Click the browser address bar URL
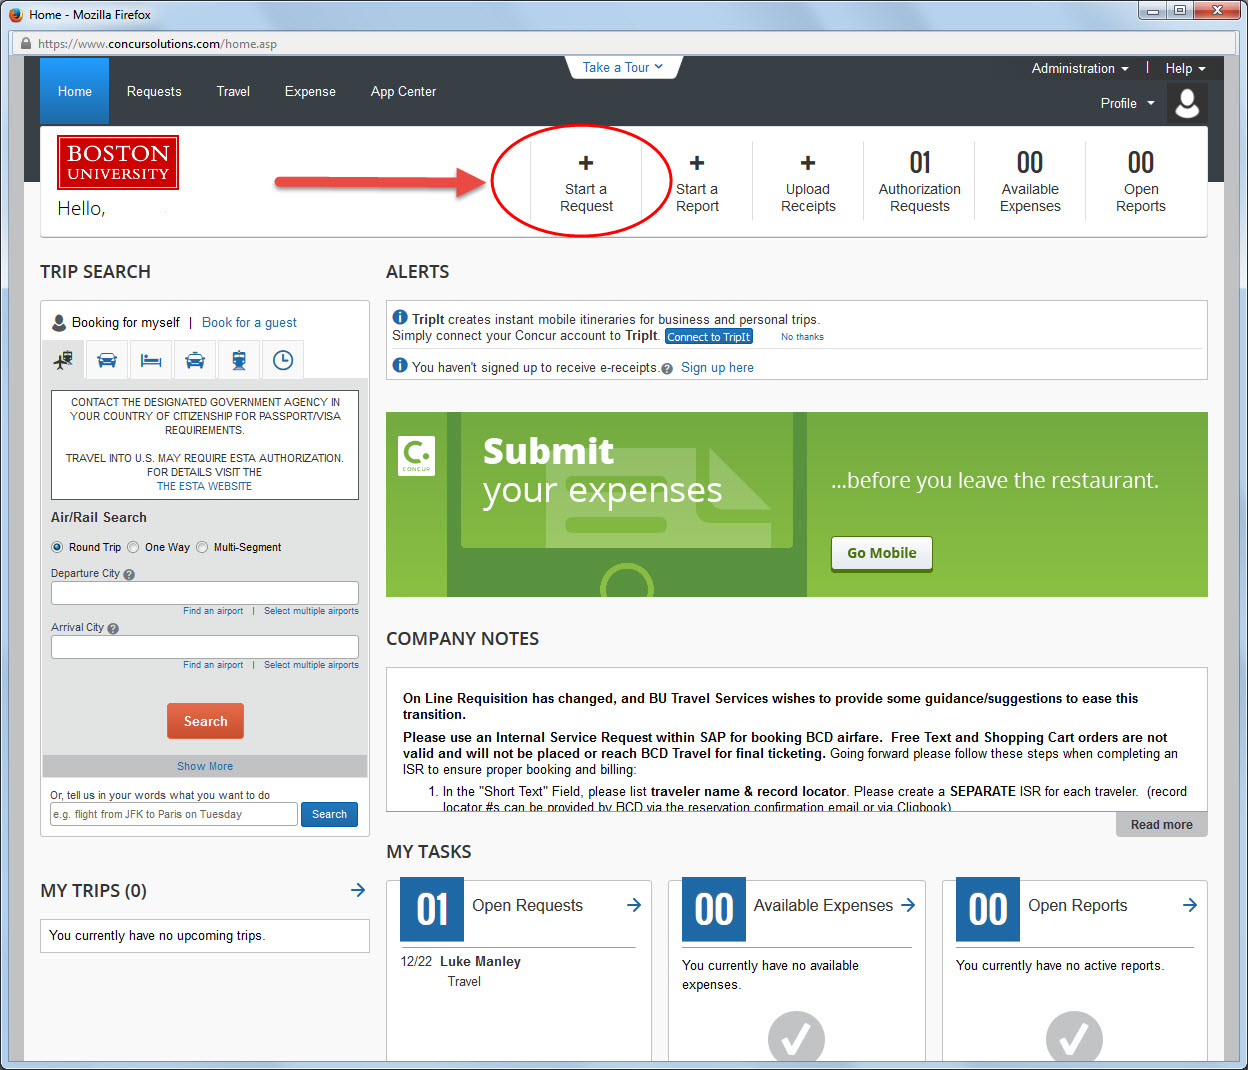 pos(157,44)
